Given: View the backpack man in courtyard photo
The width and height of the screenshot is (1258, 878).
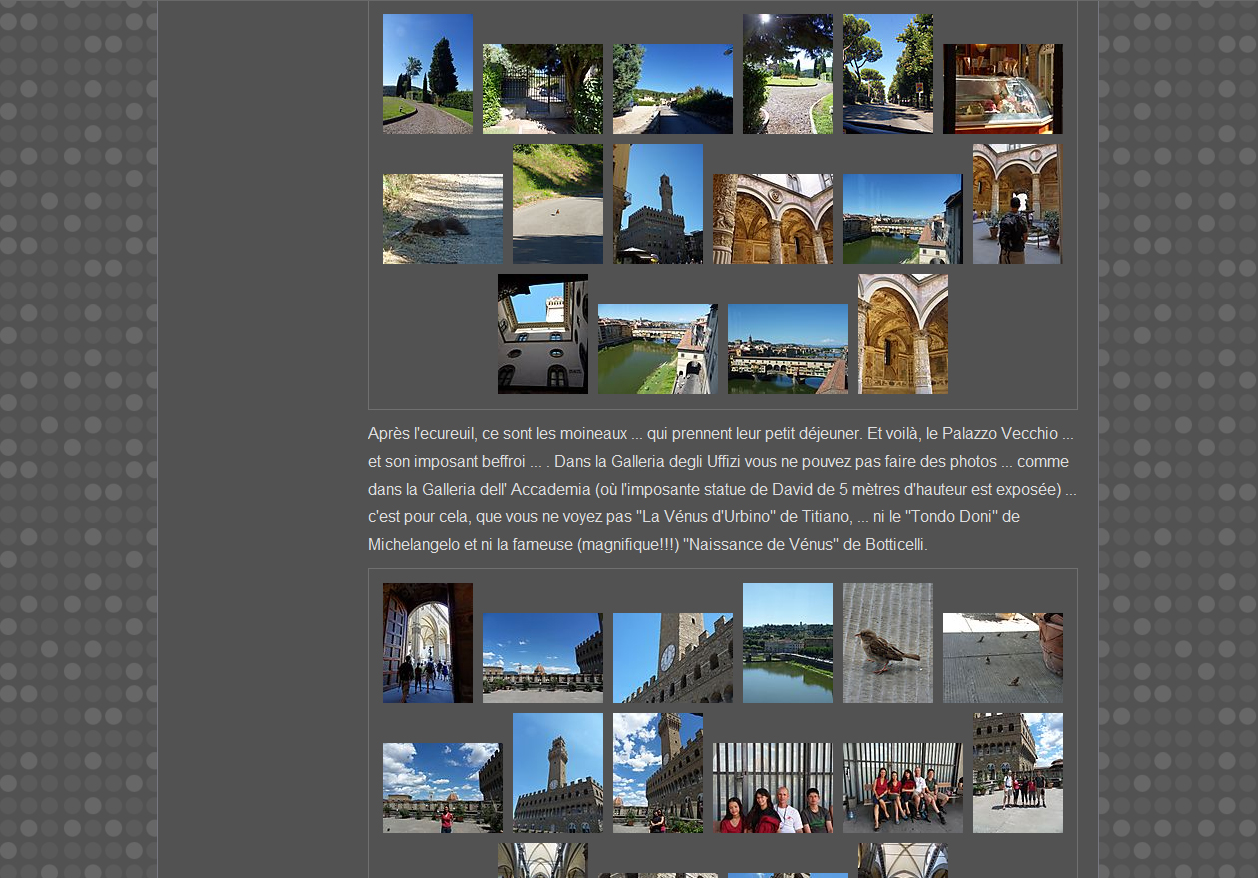Looking at the screenshot, I should tap(1017, 204).
